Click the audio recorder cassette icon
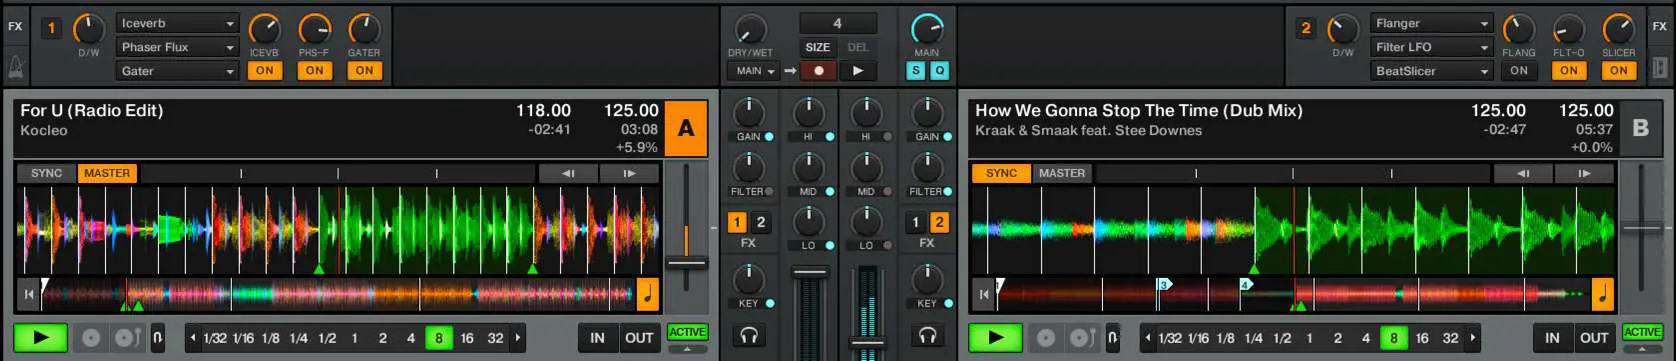This screenshot has width=1676, height=361. [1660, 67]
